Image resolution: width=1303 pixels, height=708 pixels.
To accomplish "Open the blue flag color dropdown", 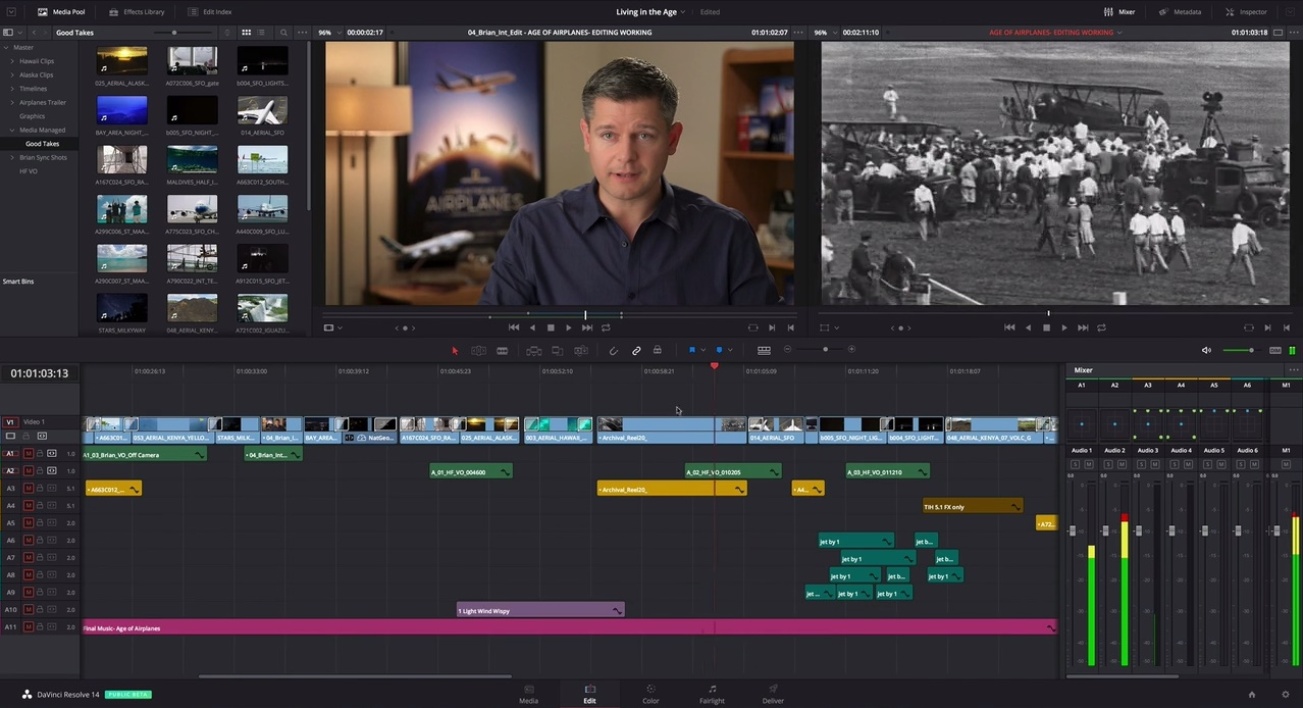I will pyautogui.click(x=704, y=350).
